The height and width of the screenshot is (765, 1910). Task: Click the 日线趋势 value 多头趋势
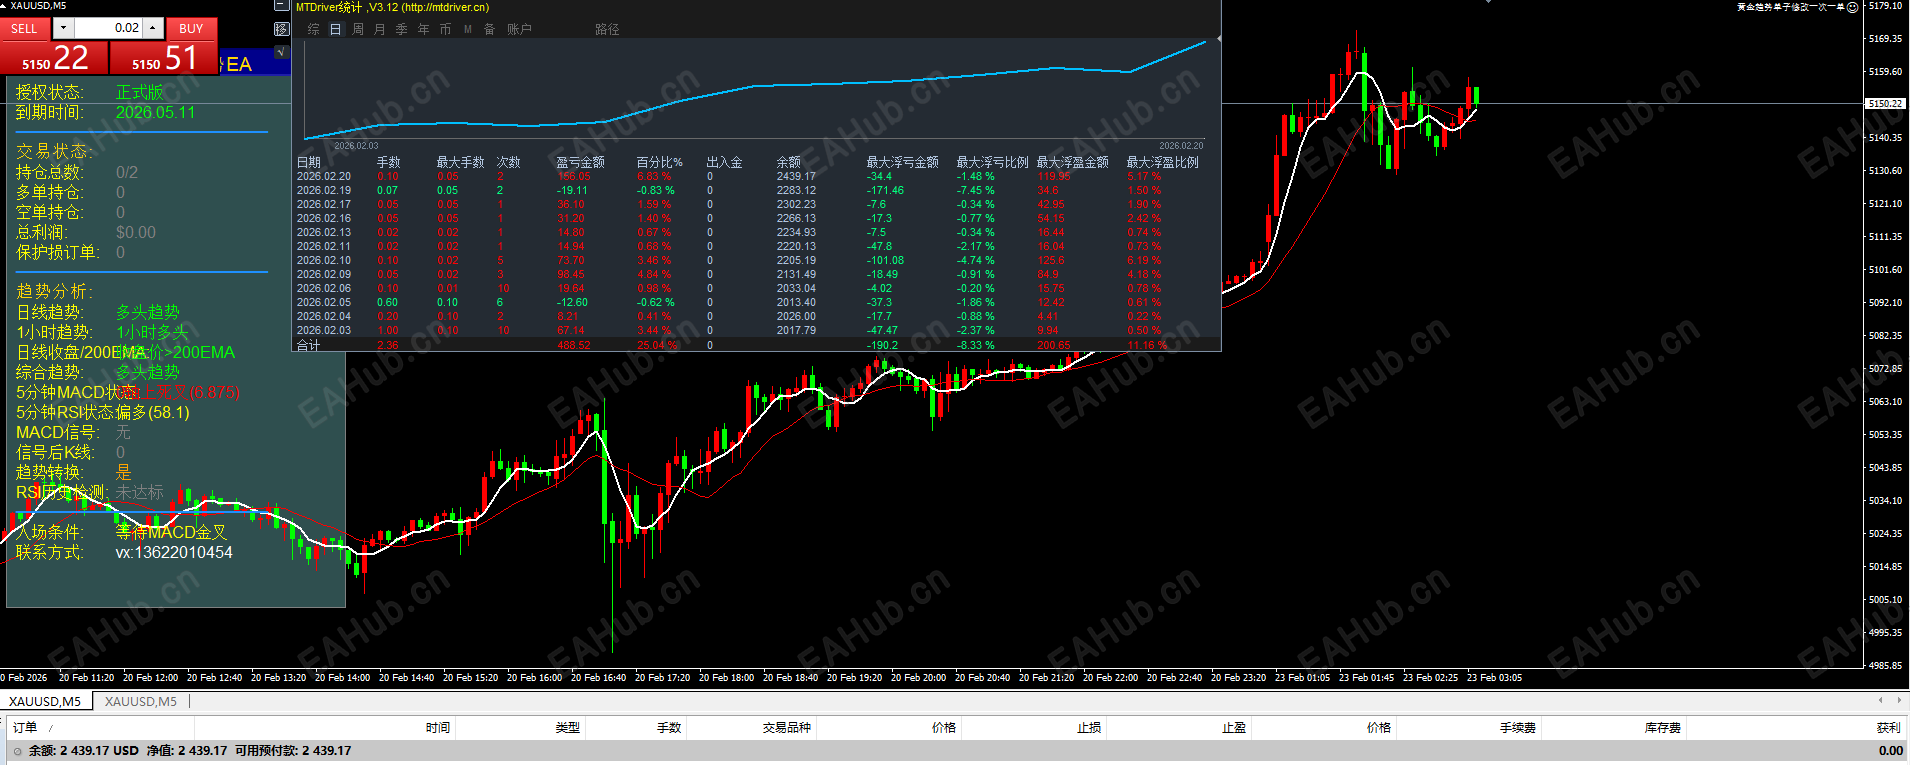click(x=148, y=312)
